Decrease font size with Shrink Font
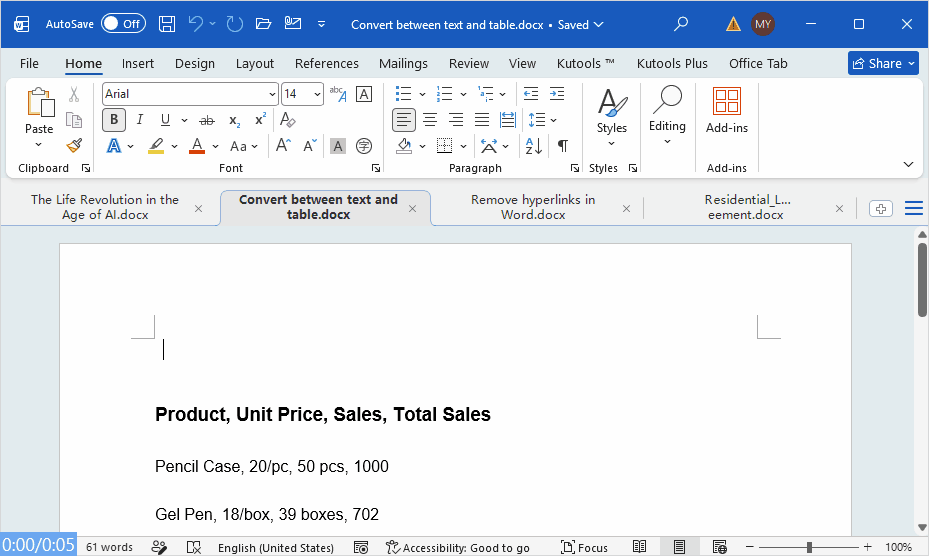 tap(310, 146)
